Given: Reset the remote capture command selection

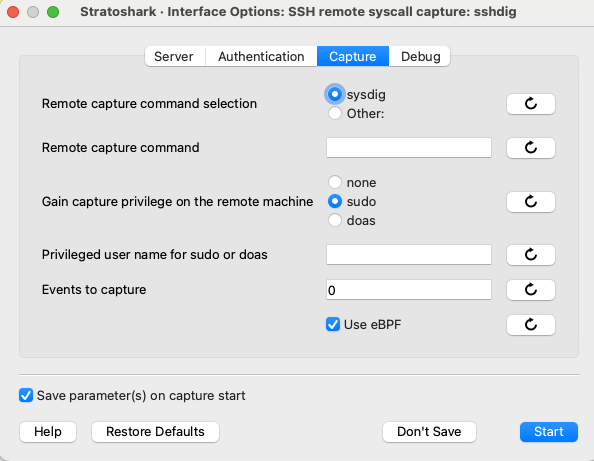Looking at the screenshot, I should (531, 104).
